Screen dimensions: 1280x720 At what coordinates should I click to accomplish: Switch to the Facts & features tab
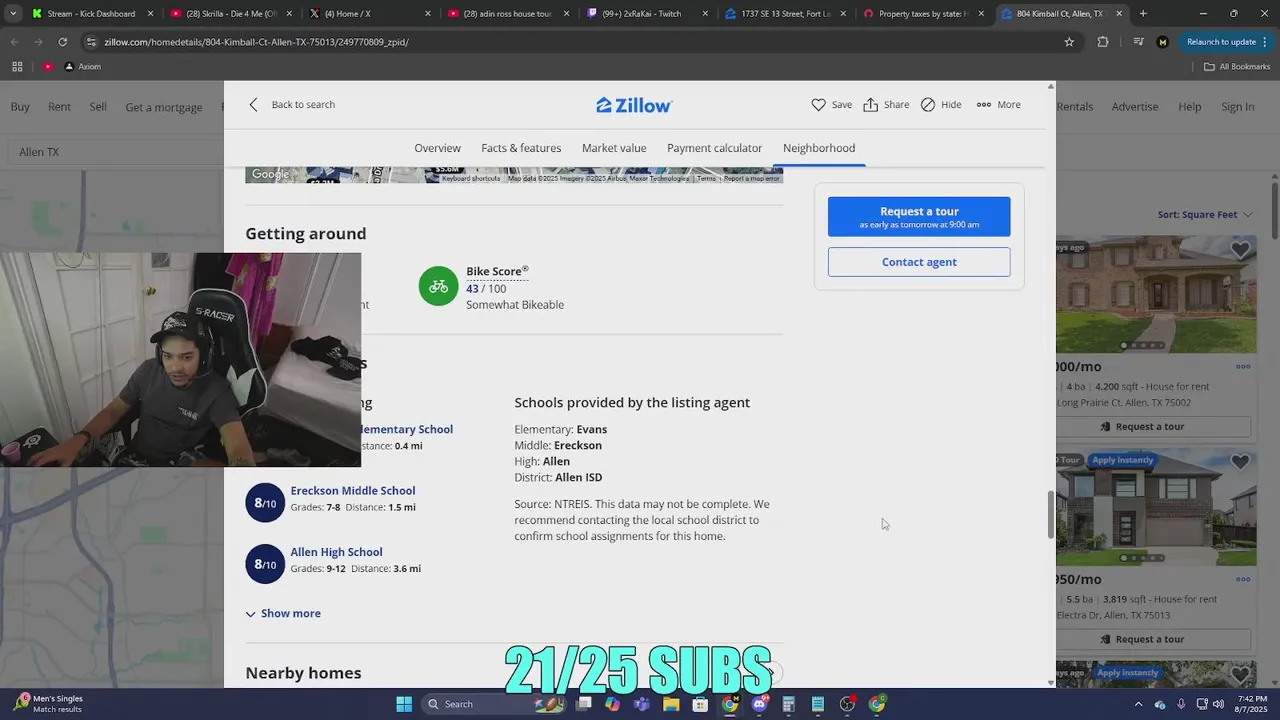(521, 148)
